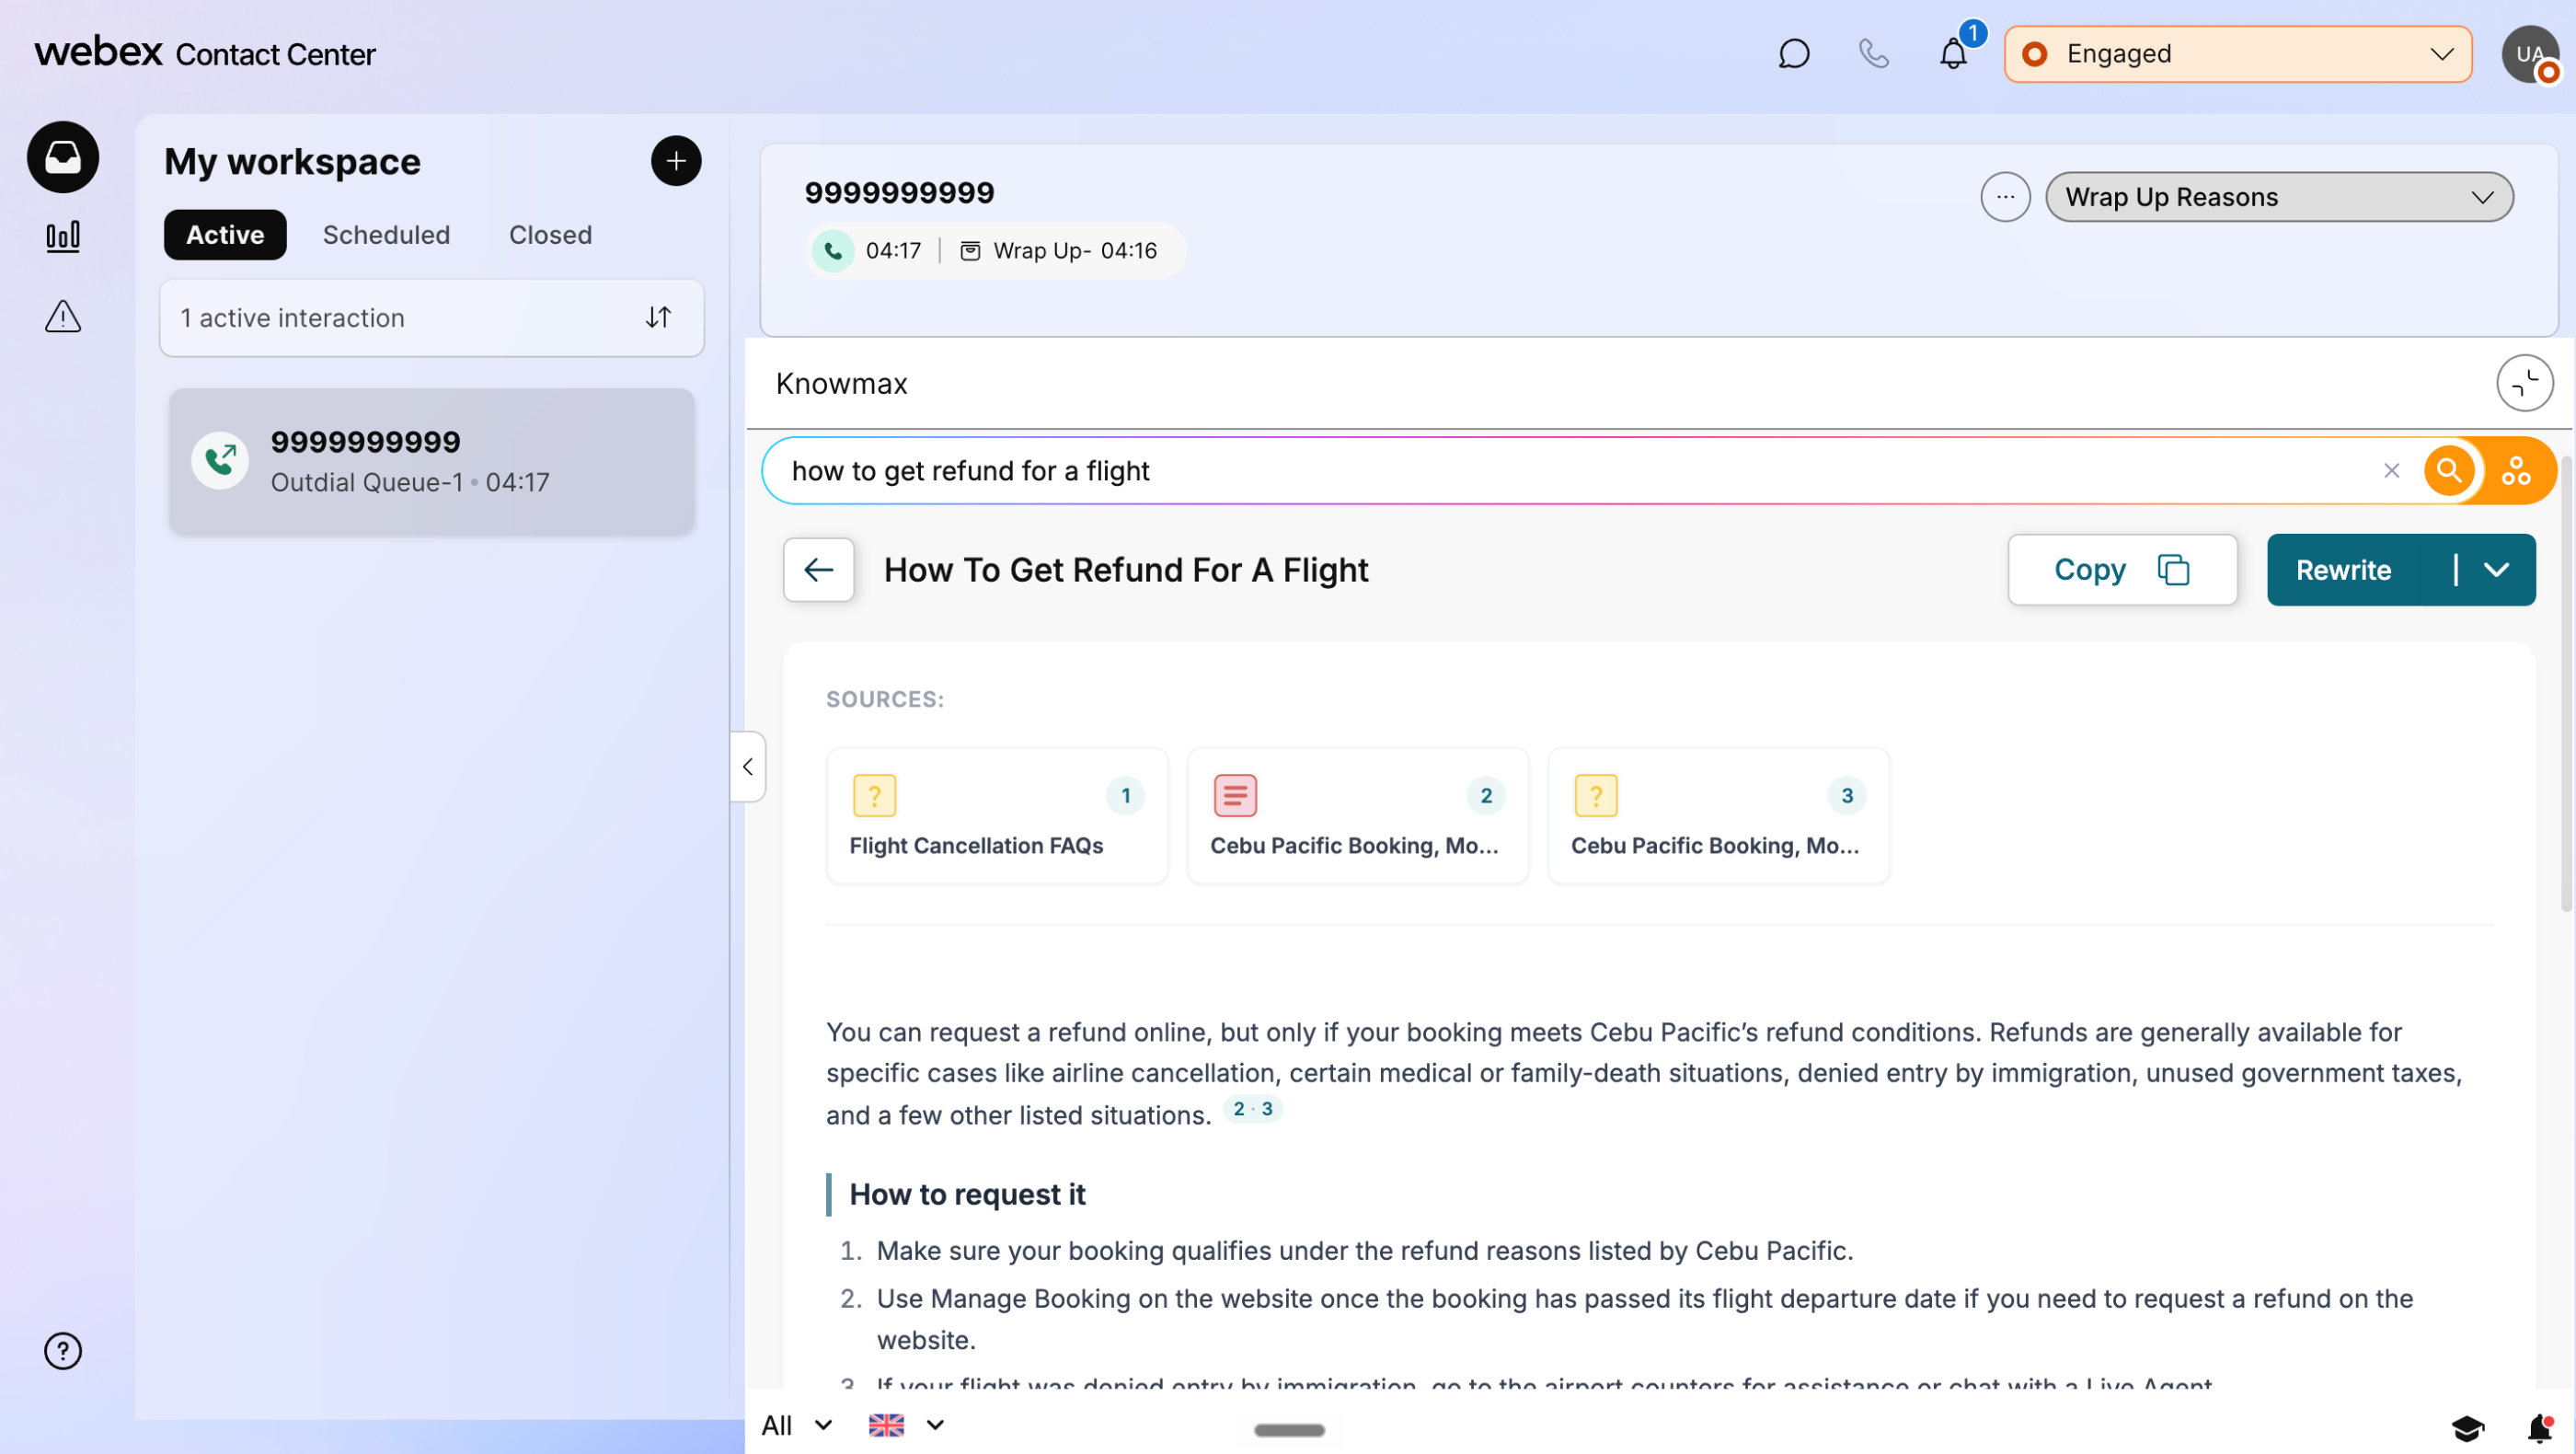This screenshot has width=2576, height=1454.
Task: Toggle the sort order arrows for interactions
Action: point(658,317)
